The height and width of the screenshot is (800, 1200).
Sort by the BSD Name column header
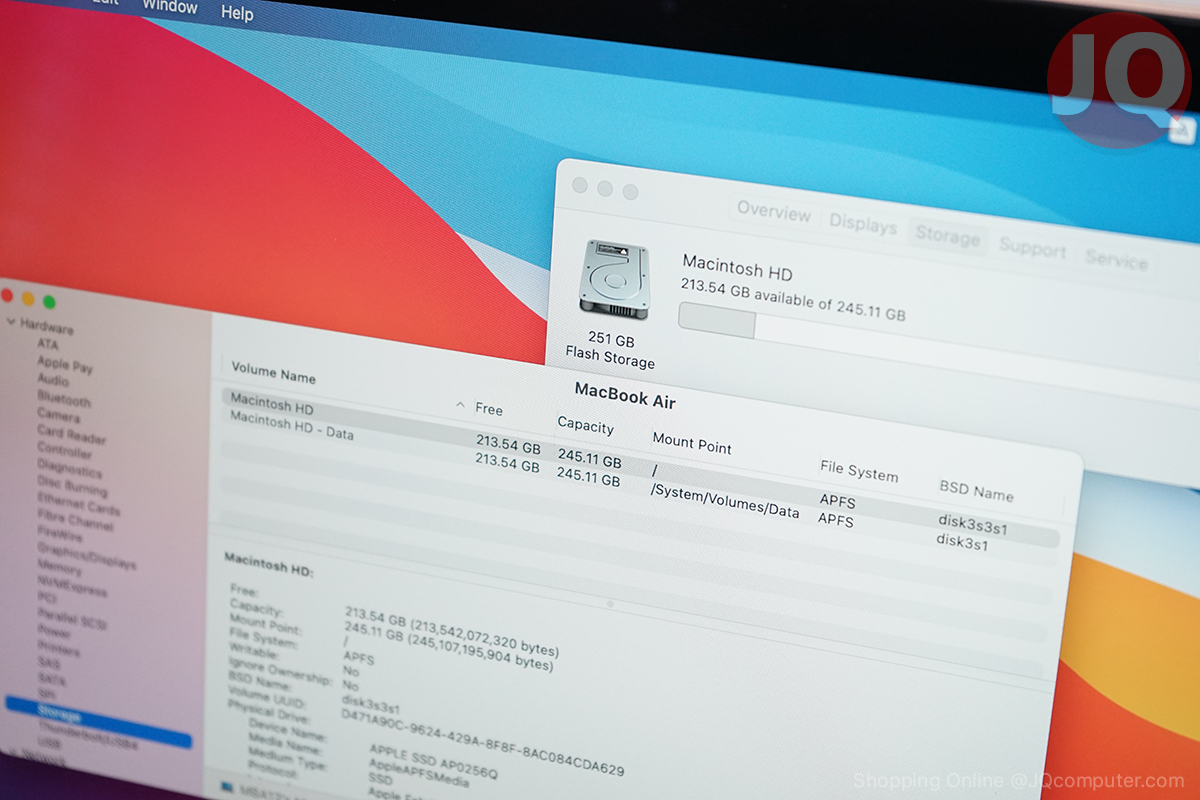point(976,491)
